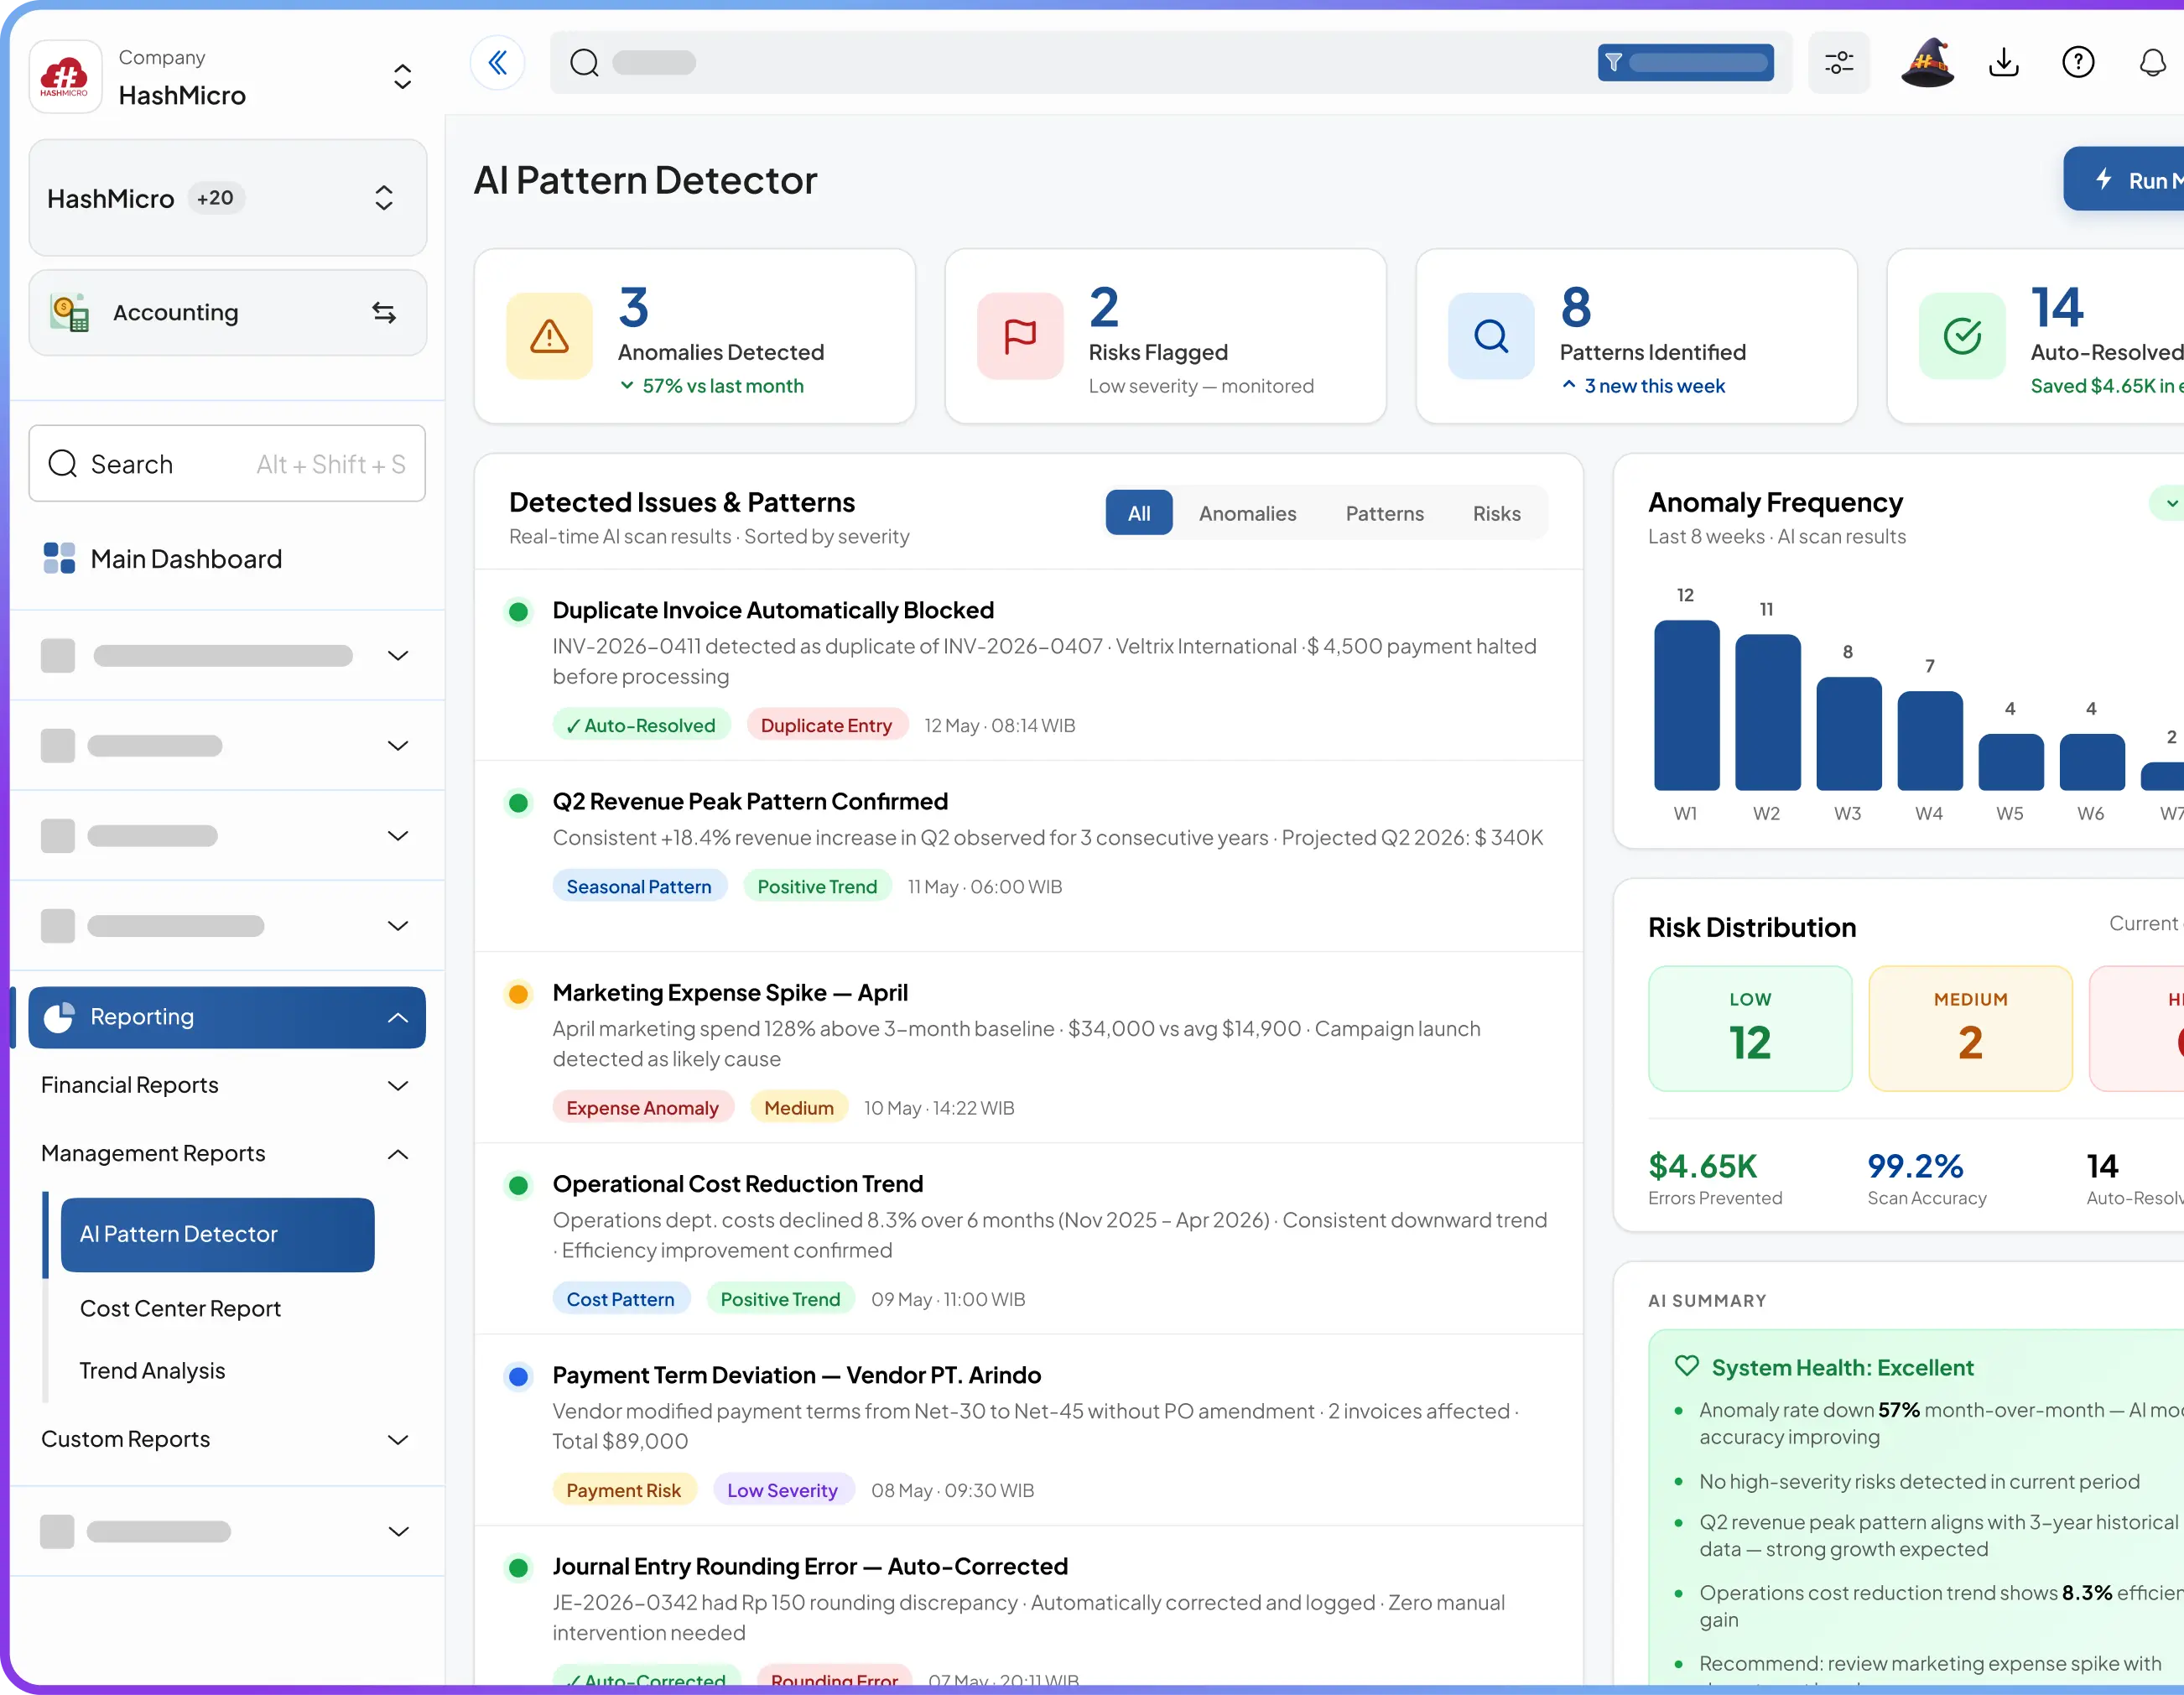
Task: Click the Cost Pattern tag
Action: 621,1299
